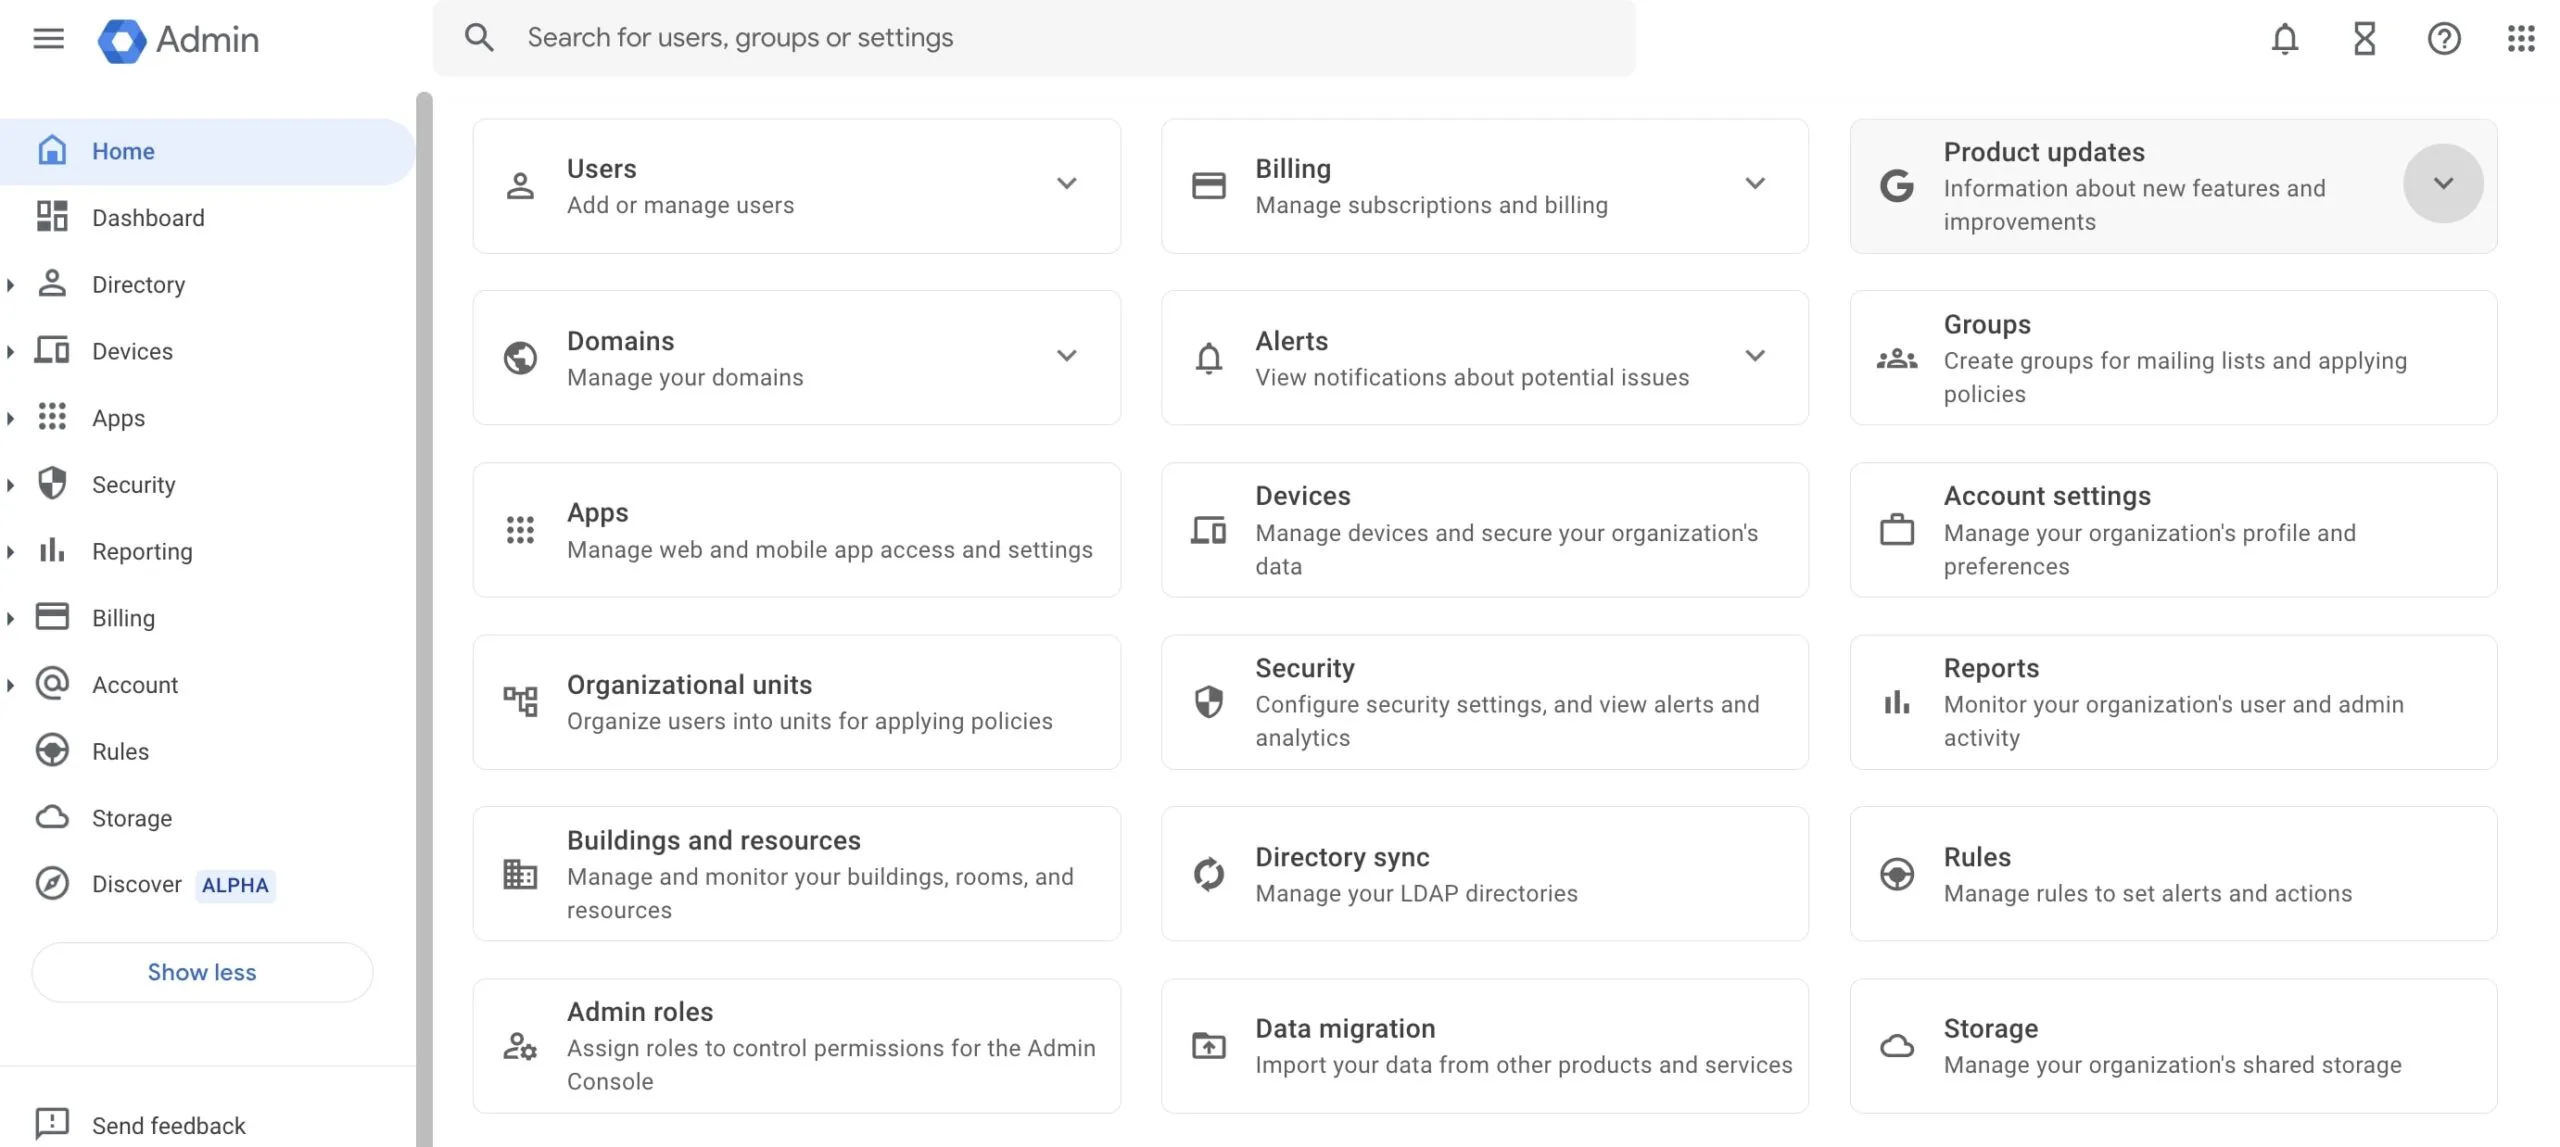Open the Google apps launcher grid
Viewport: 2560px width, 1147px height.
(x=2521, y=38)
